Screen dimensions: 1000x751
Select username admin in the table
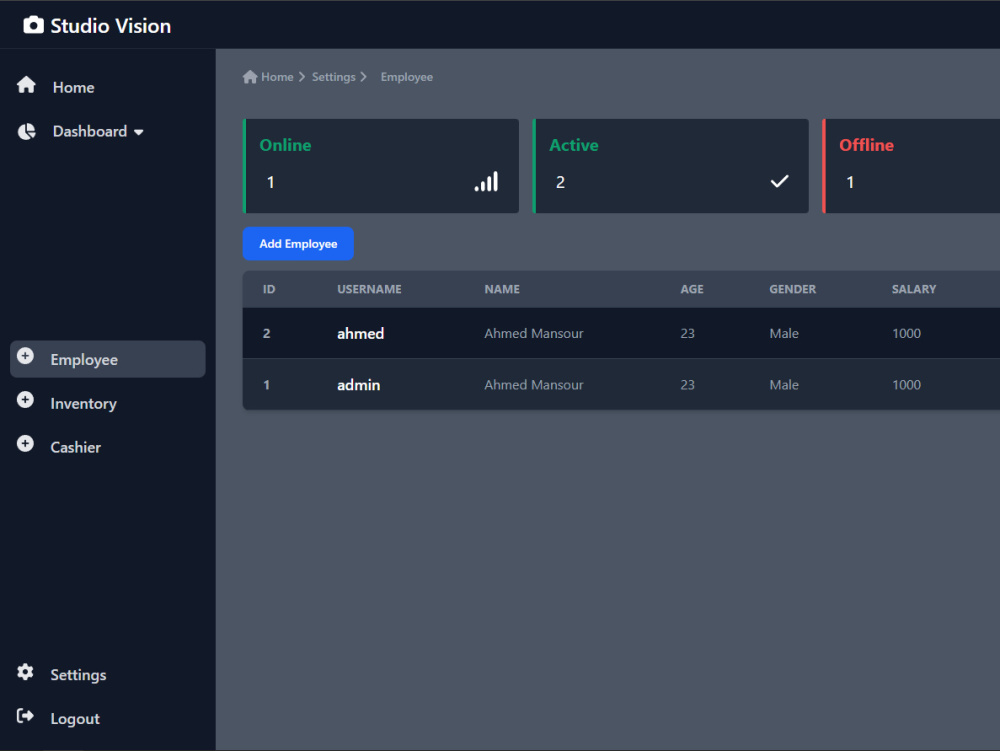coord(358,384)
